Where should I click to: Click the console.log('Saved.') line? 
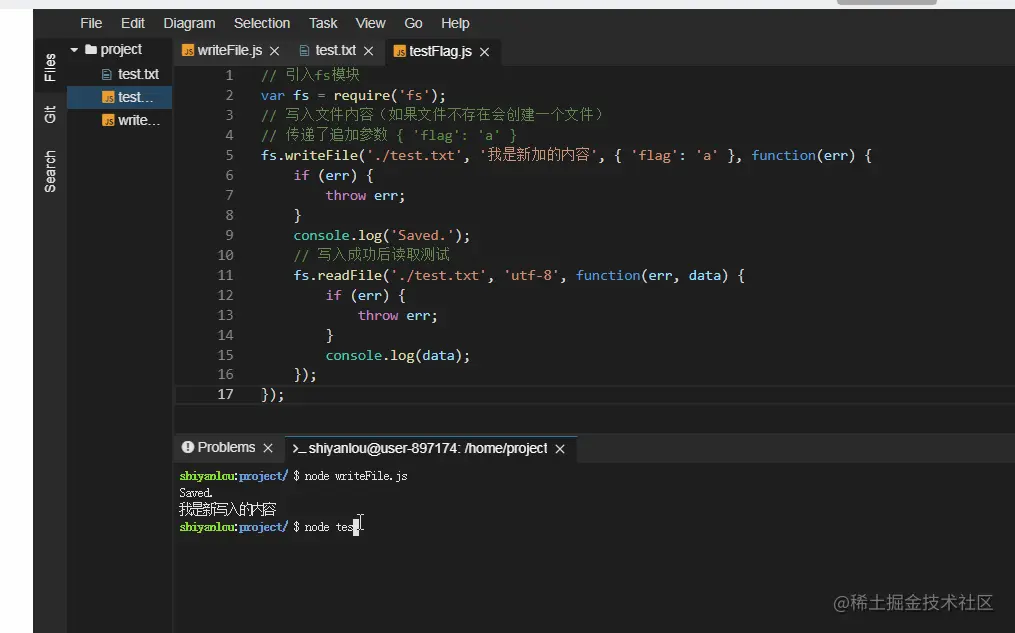pyautogui.click(x=382, y=236)
